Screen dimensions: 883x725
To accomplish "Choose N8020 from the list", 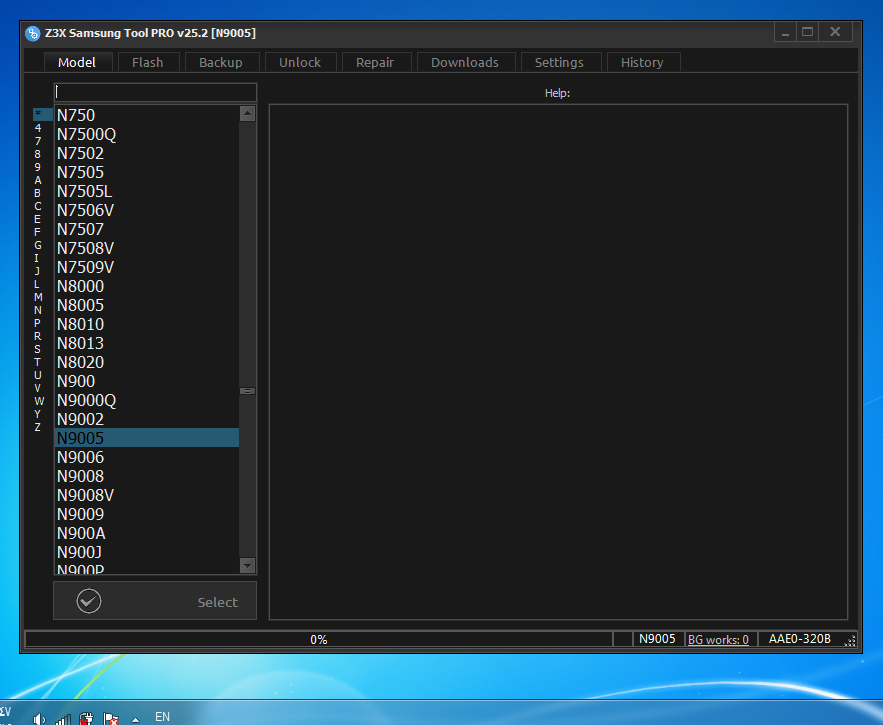I will [147, 363].
